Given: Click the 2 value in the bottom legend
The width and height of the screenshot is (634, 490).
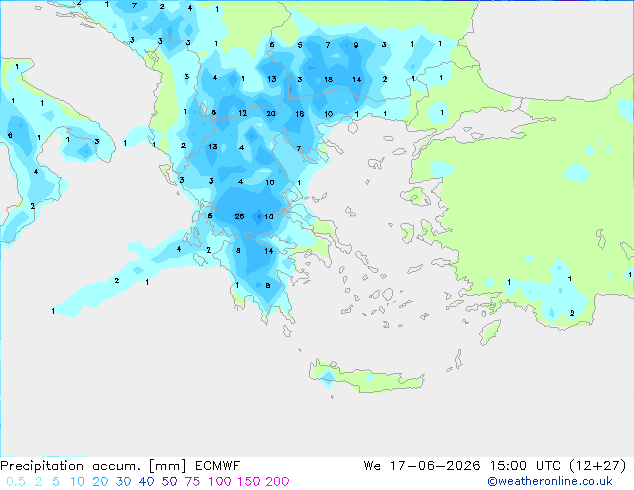Looking at the screenshot, I should 38,482.
